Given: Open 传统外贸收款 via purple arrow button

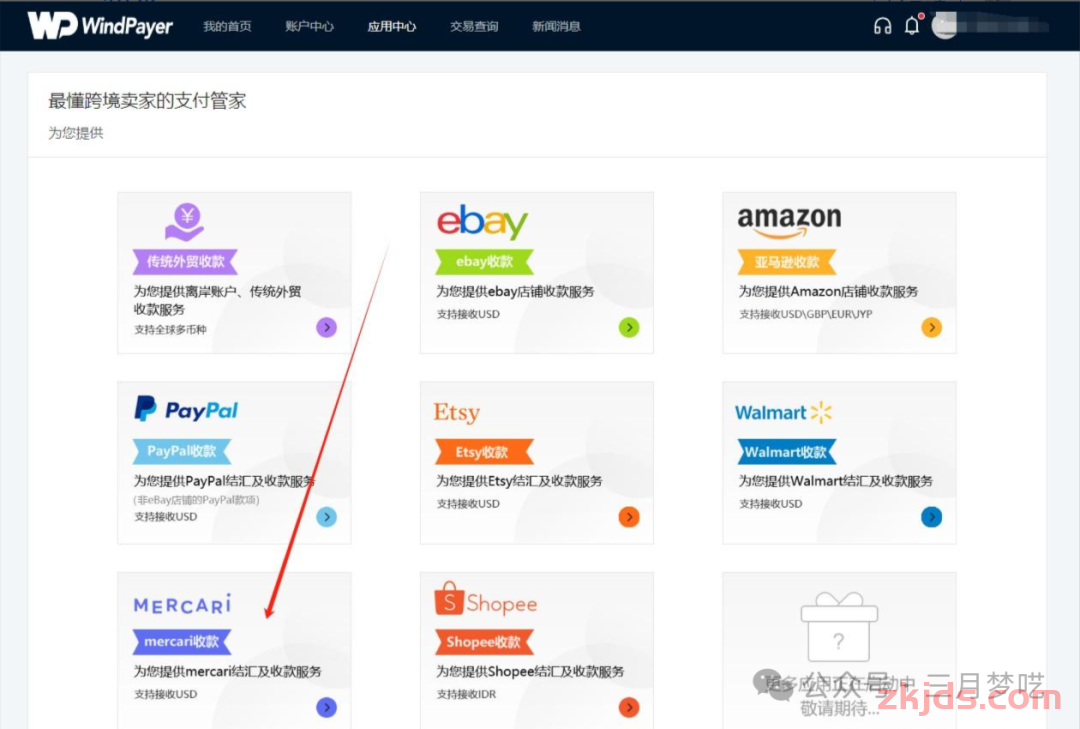Looking at the screenshot, I should (326, 327).
